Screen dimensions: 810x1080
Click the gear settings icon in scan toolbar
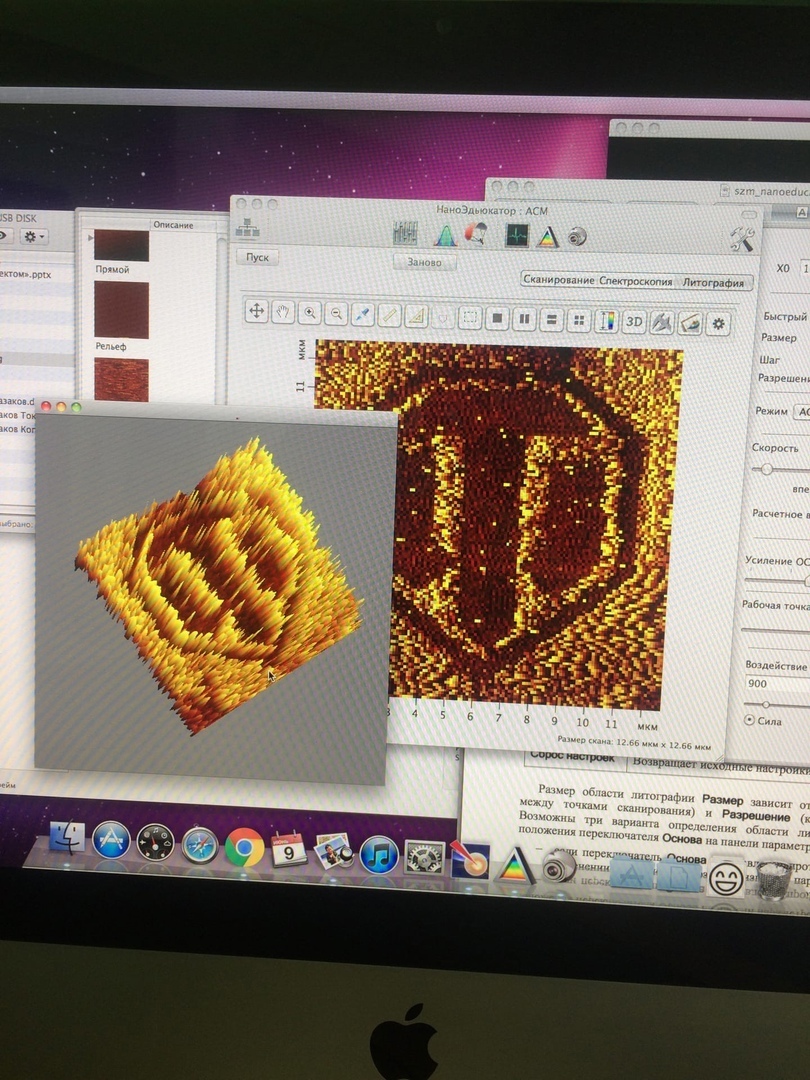click(x=717, y=324)
